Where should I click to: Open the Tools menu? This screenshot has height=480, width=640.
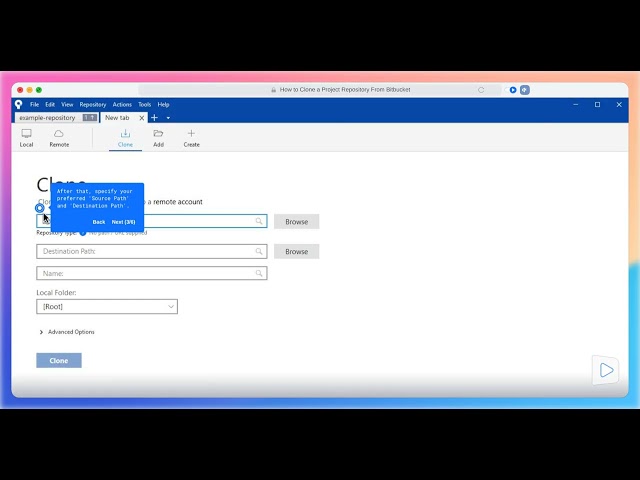144,104
